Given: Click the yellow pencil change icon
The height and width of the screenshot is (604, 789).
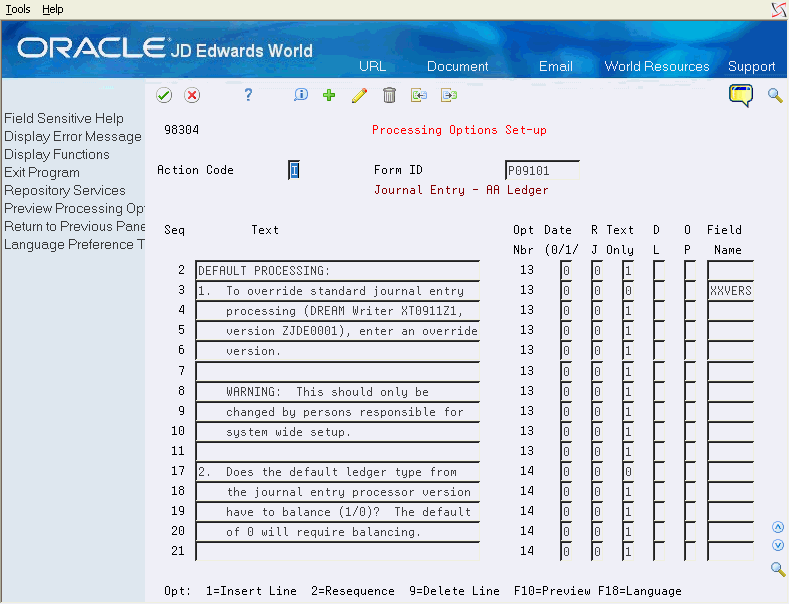Looking at the screenshot, I should point(359,95).
